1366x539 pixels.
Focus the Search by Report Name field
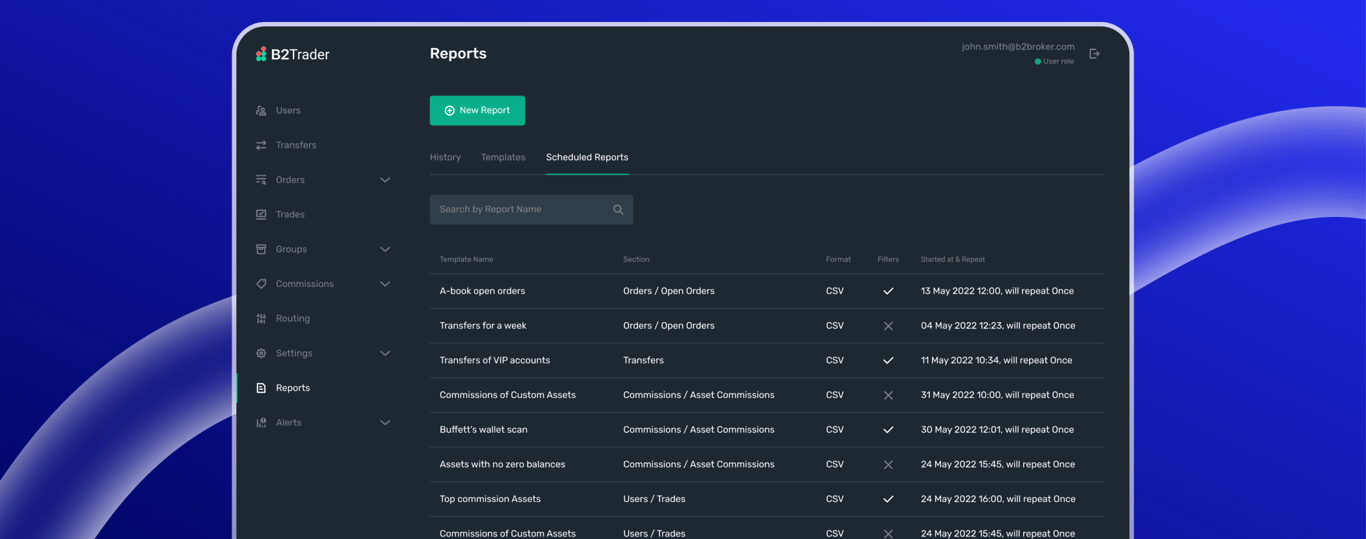pyautogui.click(x=520, y=210)
